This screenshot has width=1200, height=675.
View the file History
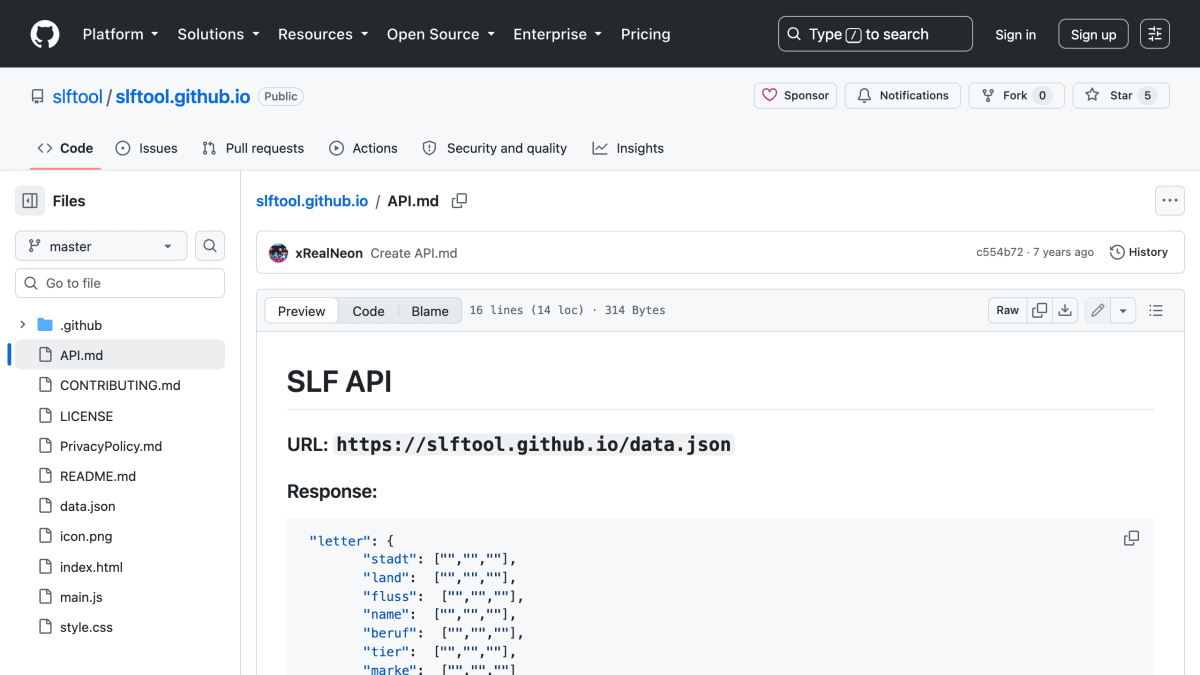coord(1139,252)
